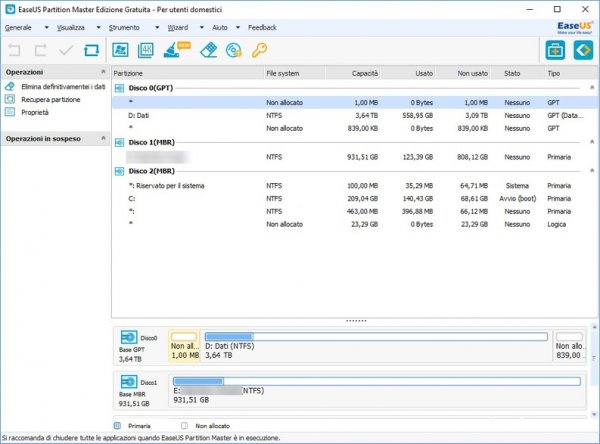
Task: Select the Disco1 Base MBR drive icon
Action: (129, 382)
